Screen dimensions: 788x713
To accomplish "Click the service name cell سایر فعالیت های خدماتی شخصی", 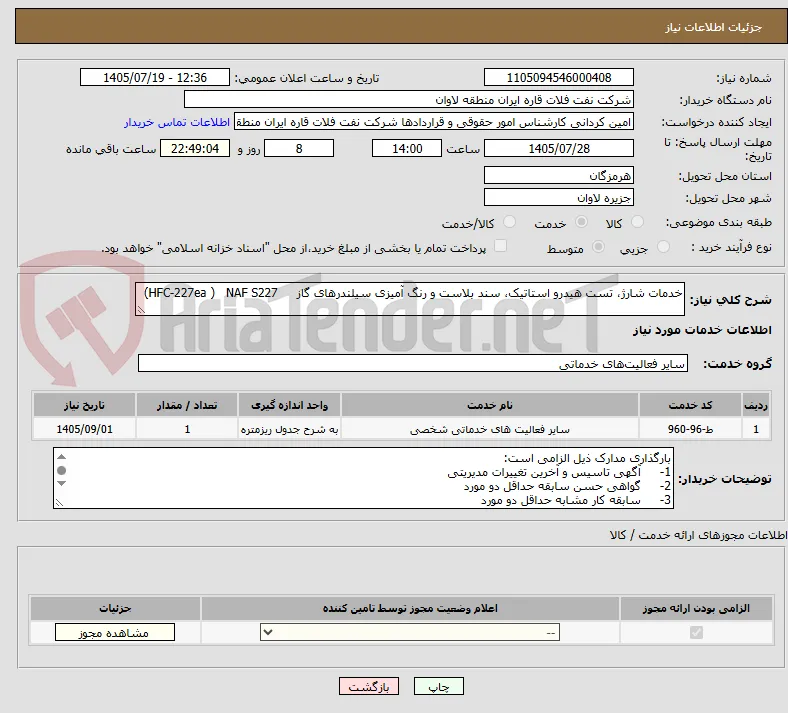I will click(x=490, y=429).
